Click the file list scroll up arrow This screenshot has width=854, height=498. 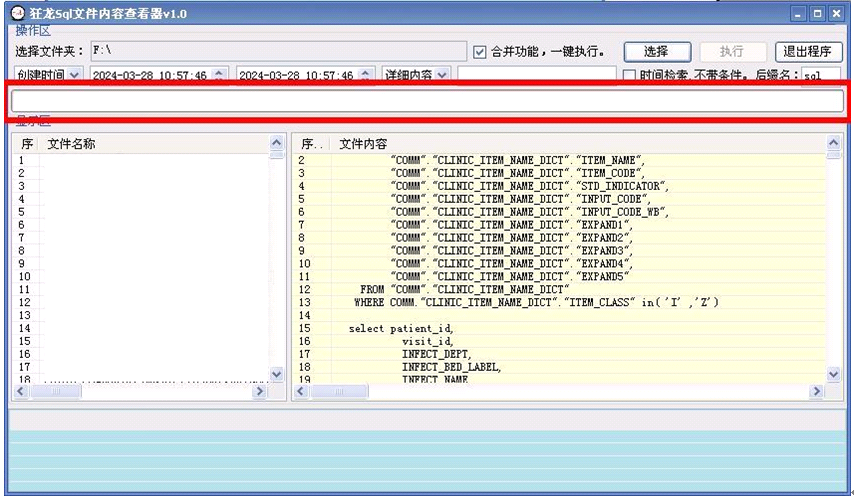tap(277, 143)
